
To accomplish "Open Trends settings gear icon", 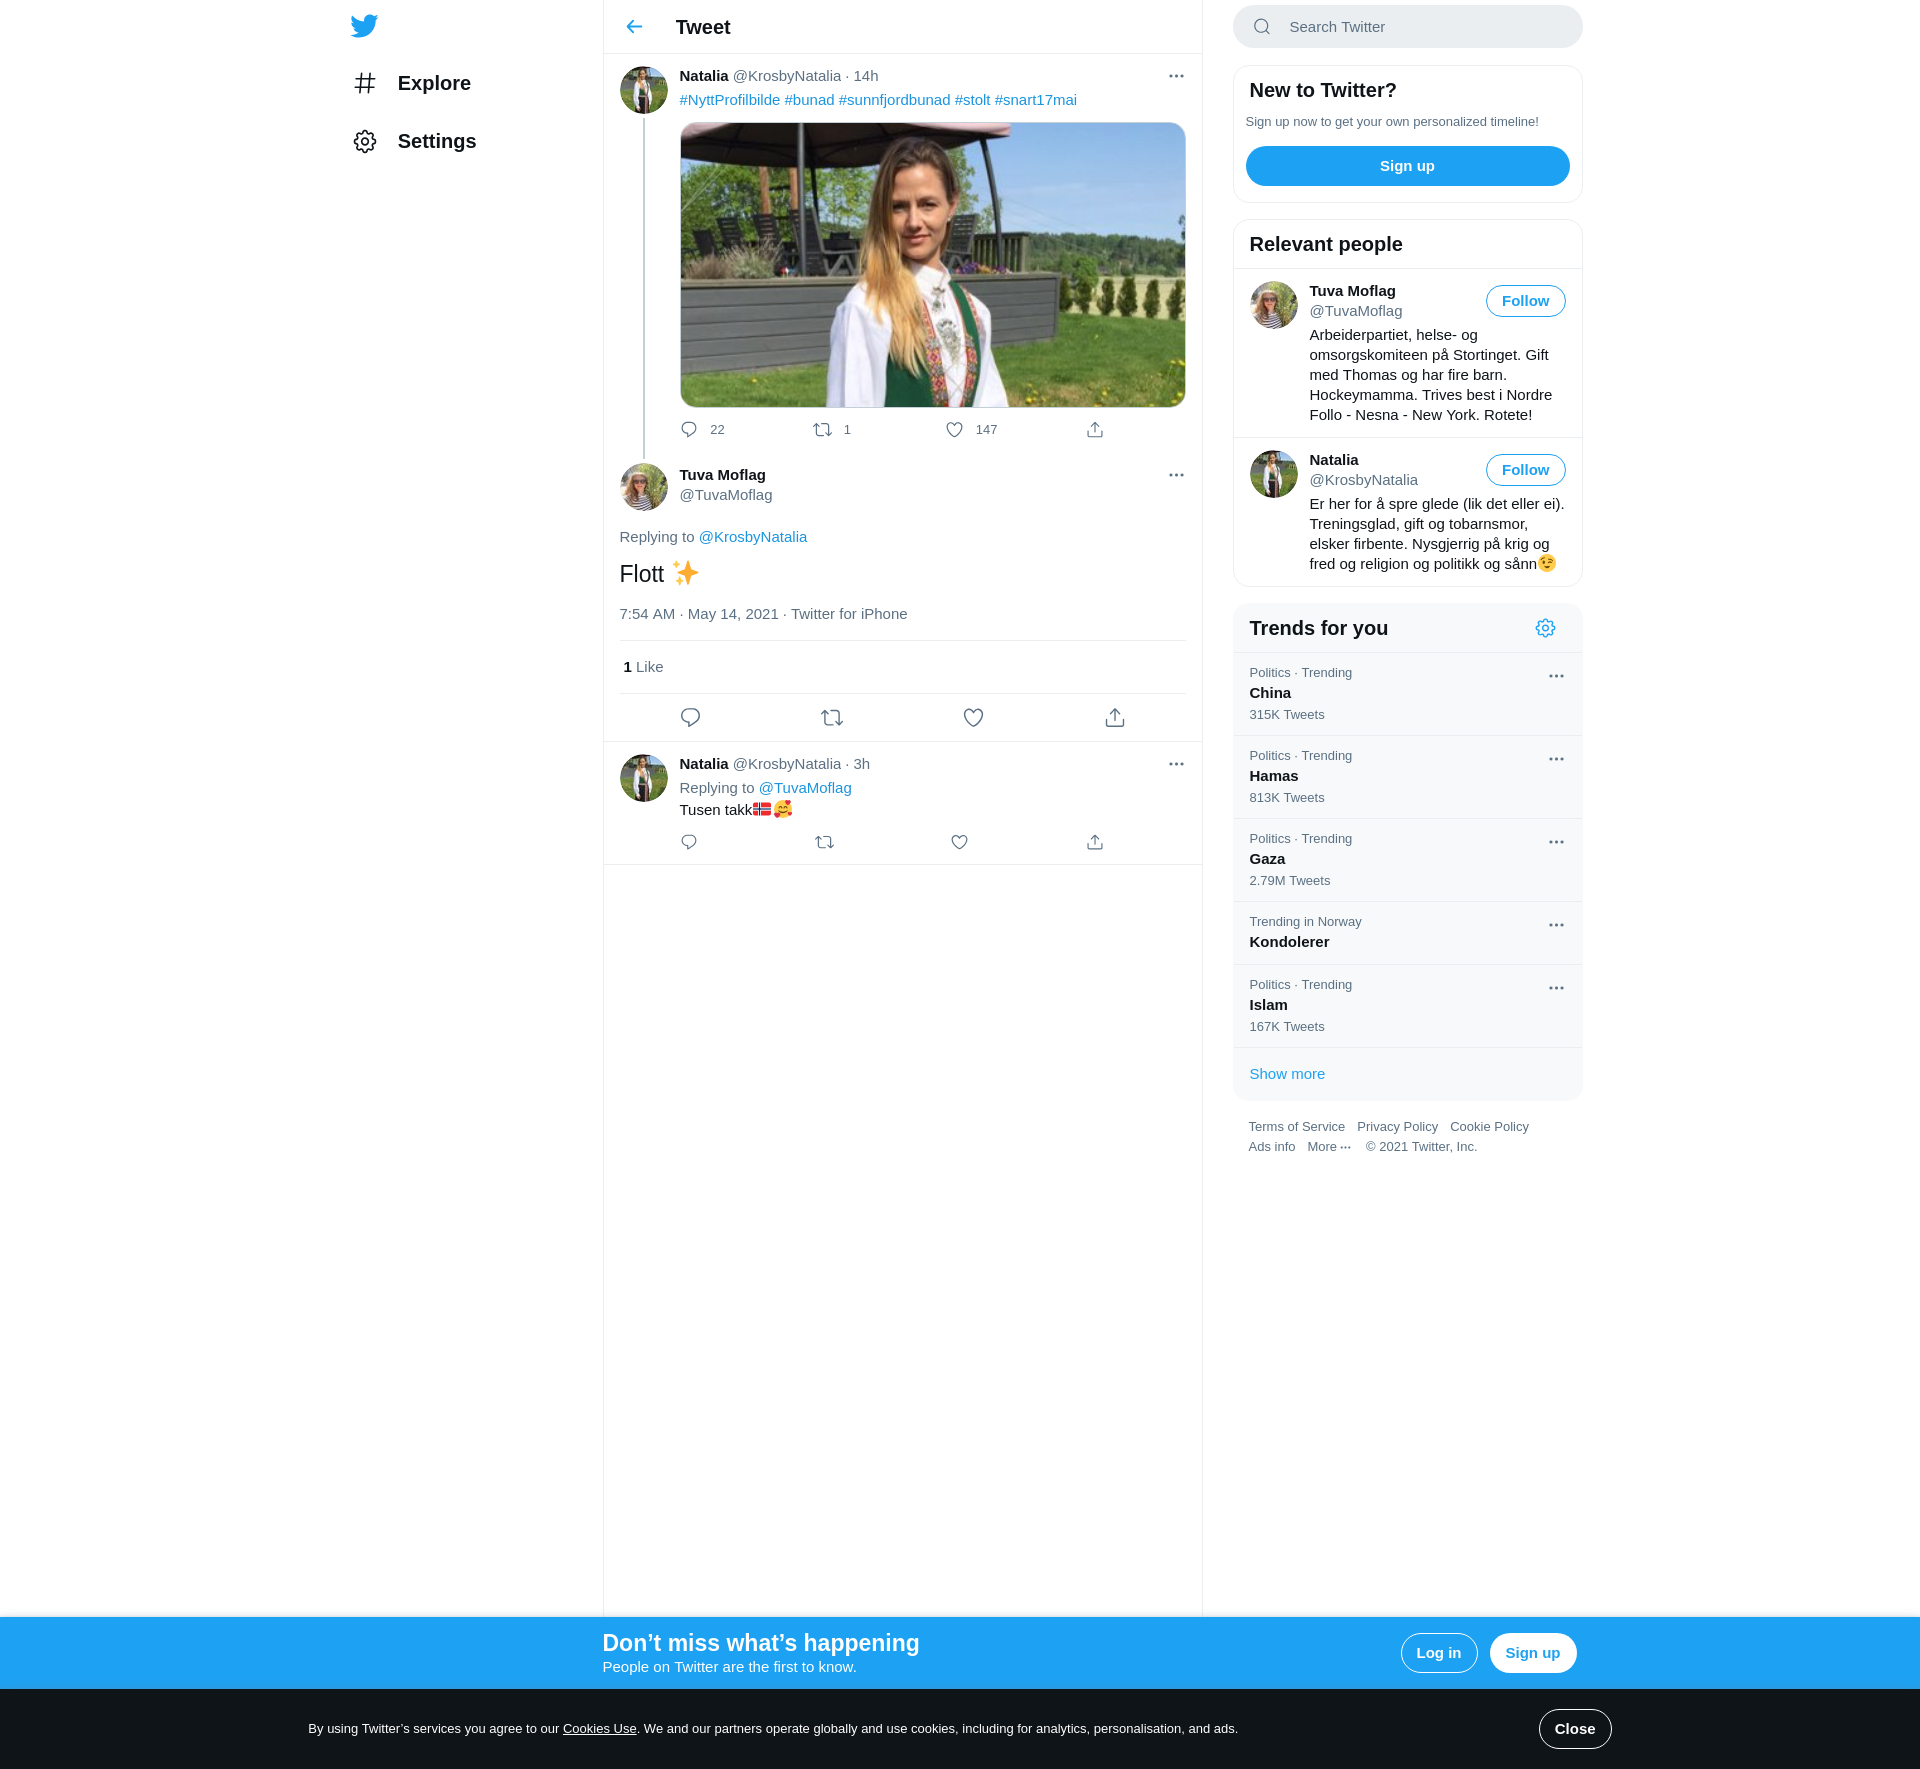I will (1546, 628).
